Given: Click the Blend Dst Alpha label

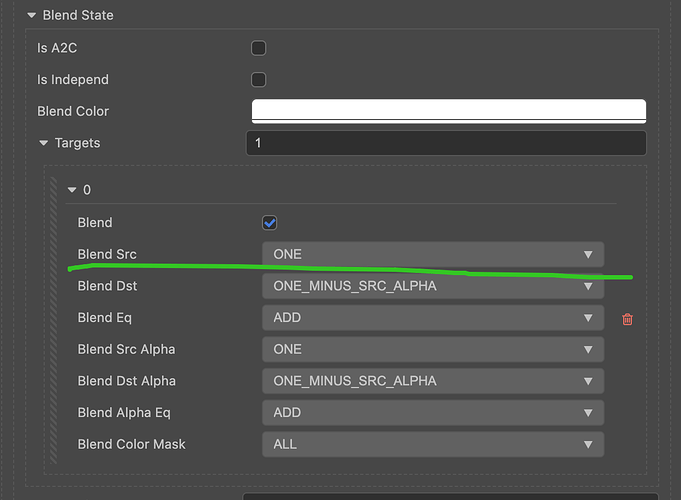Looking at the screenshot, I should (126, 381).
